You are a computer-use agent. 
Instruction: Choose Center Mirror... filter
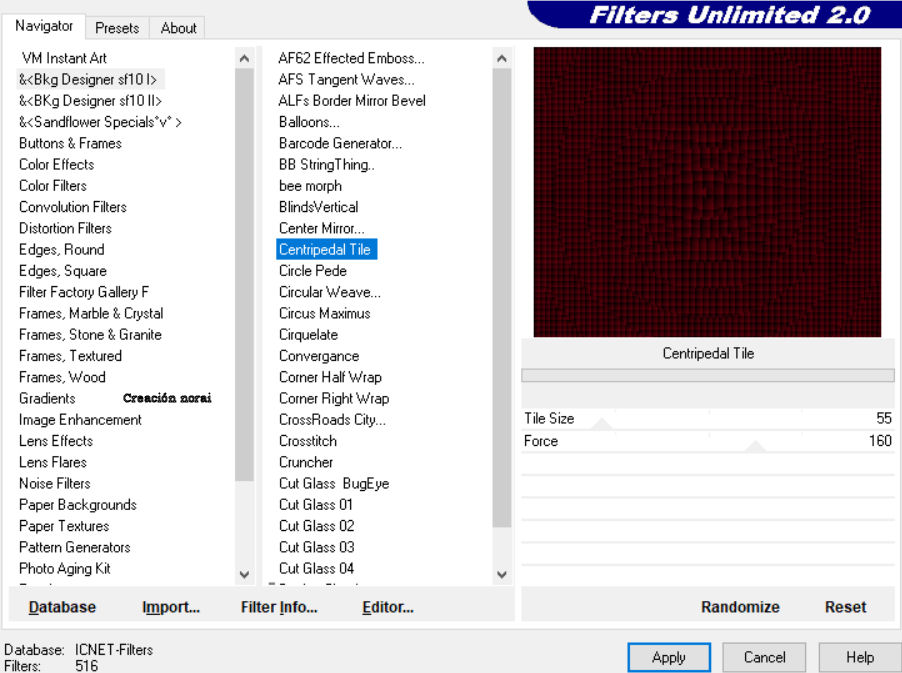[x=321, y=228]
